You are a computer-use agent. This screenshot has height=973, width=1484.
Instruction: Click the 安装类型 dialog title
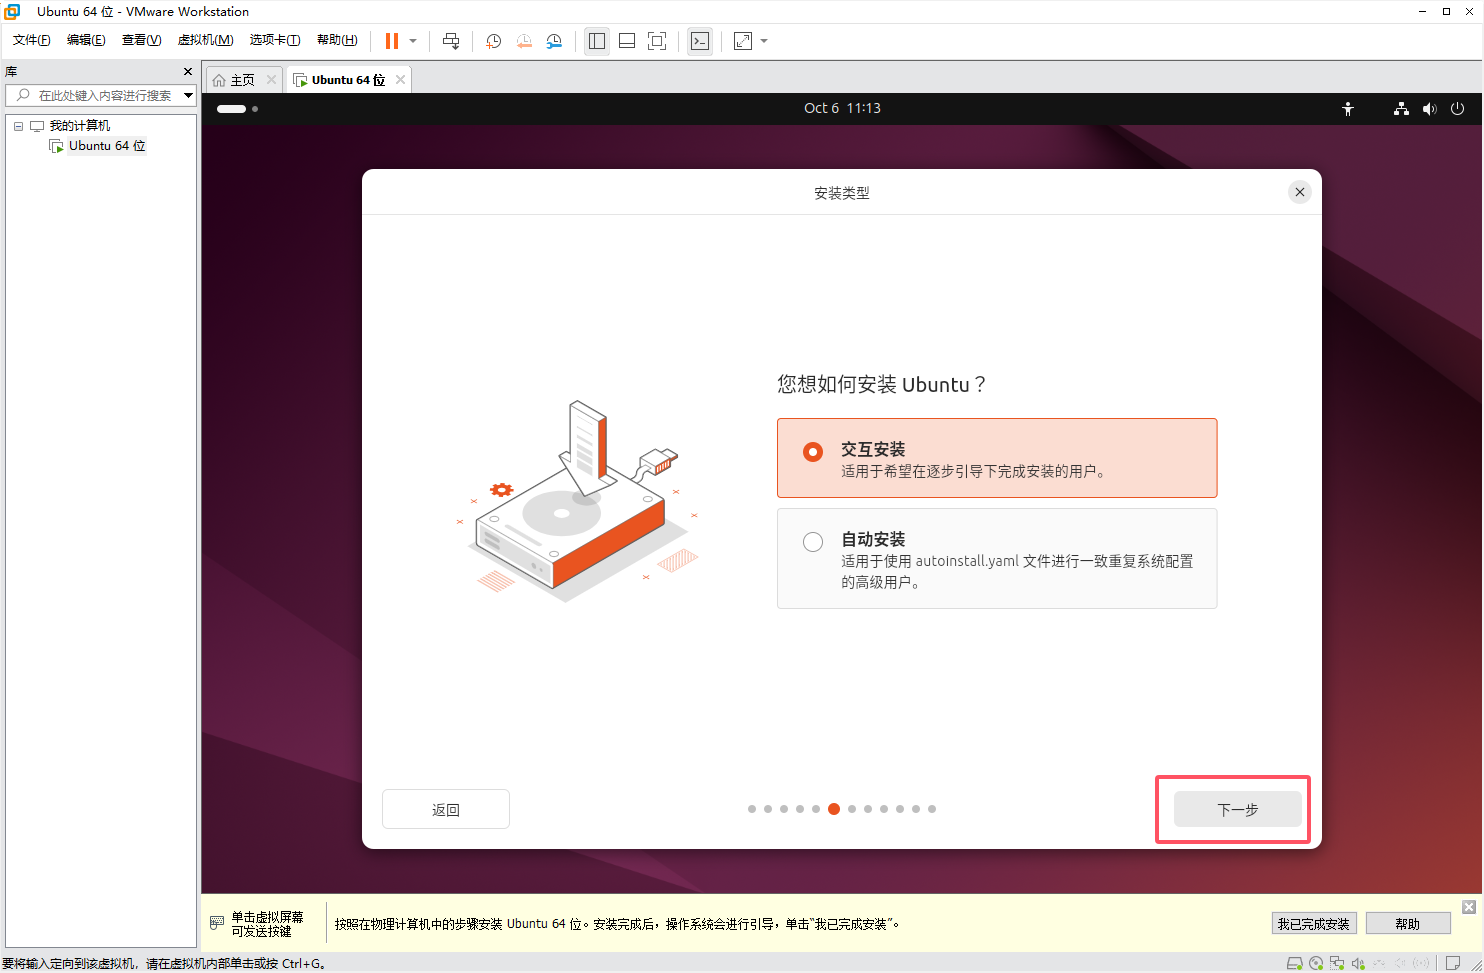pyautogui.click(x=842, y=193)
